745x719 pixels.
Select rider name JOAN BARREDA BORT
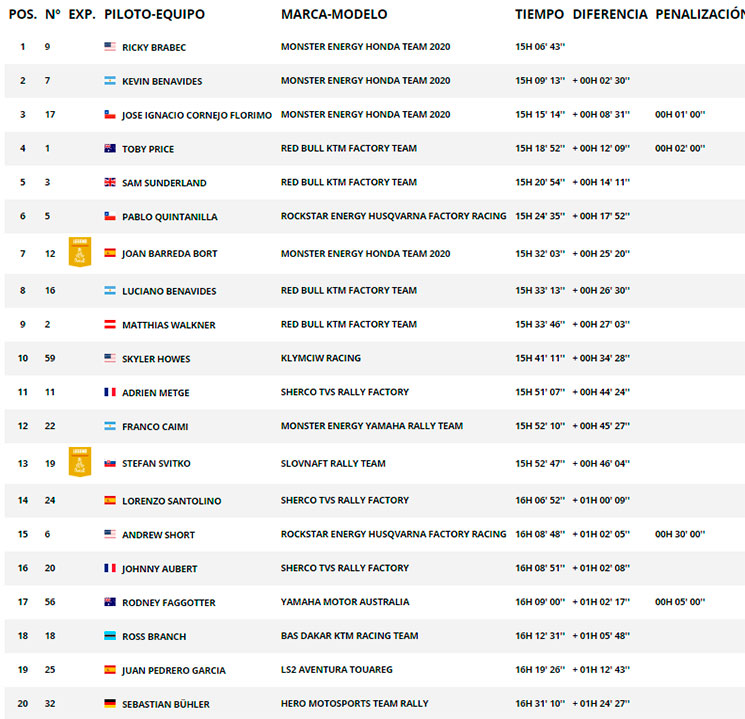[169, 254]
